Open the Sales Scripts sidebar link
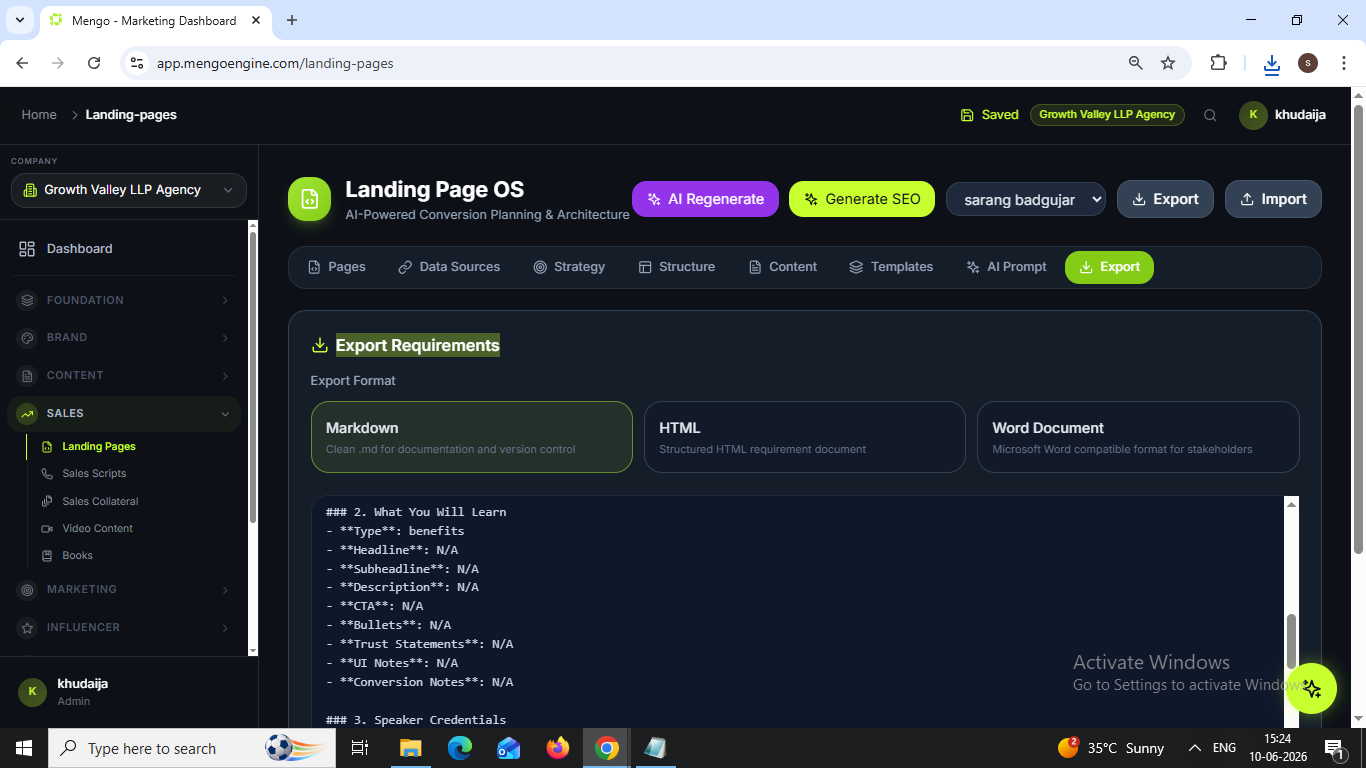Viewport: 1366px width, 768px height. [94, 474]
